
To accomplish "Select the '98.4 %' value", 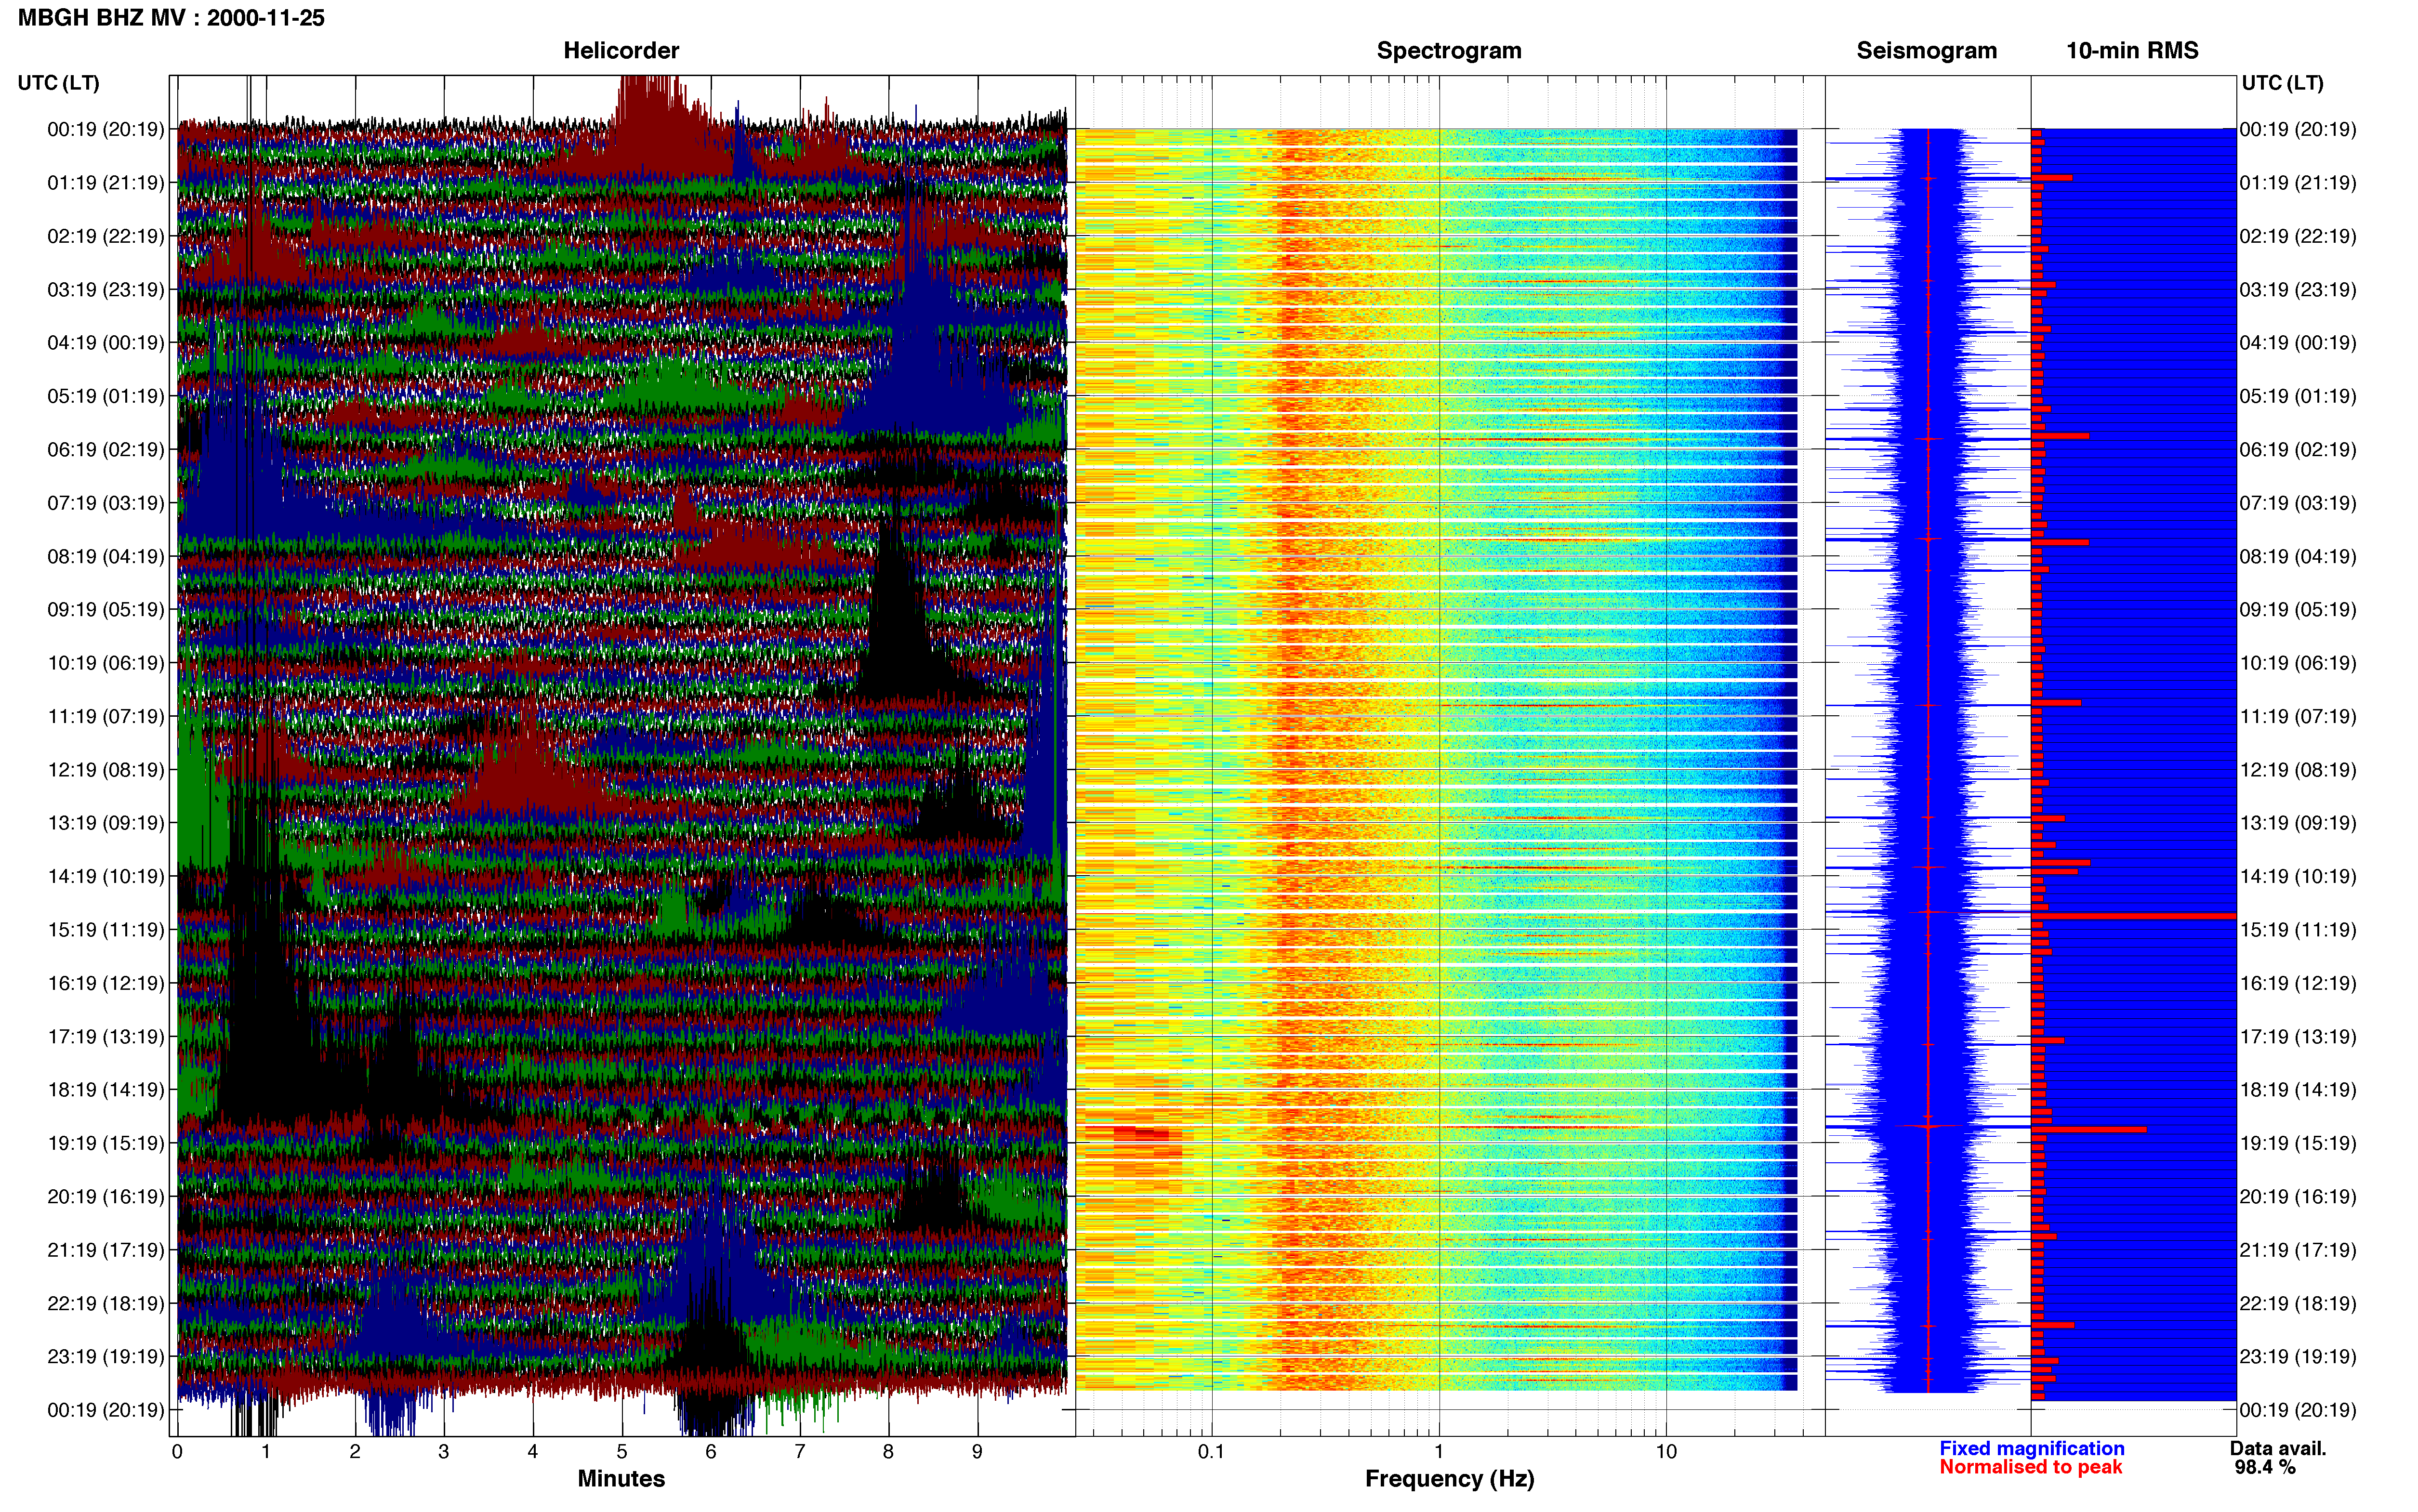I will pos(2265,1467).
